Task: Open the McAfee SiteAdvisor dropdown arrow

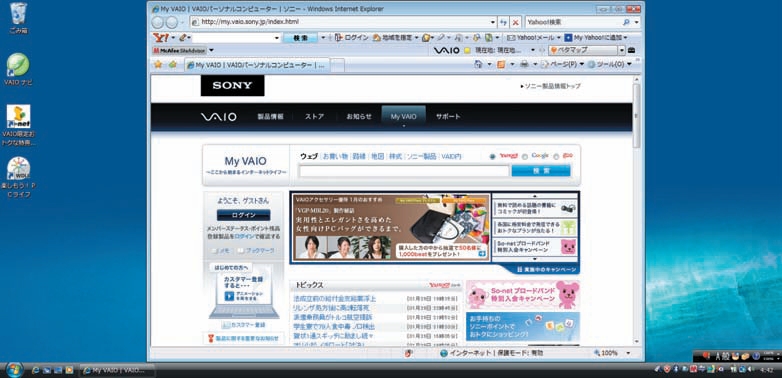Action: (211, 50)
